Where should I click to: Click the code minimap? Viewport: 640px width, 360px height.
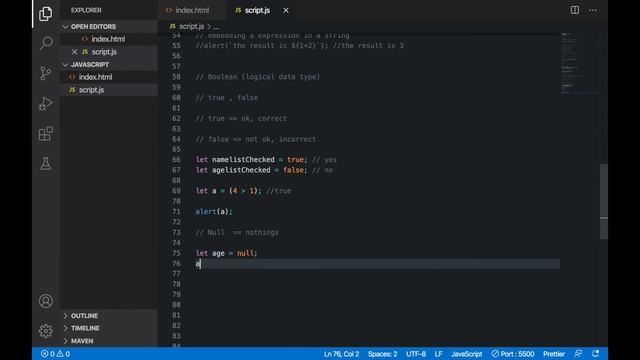tap(580, 63)
